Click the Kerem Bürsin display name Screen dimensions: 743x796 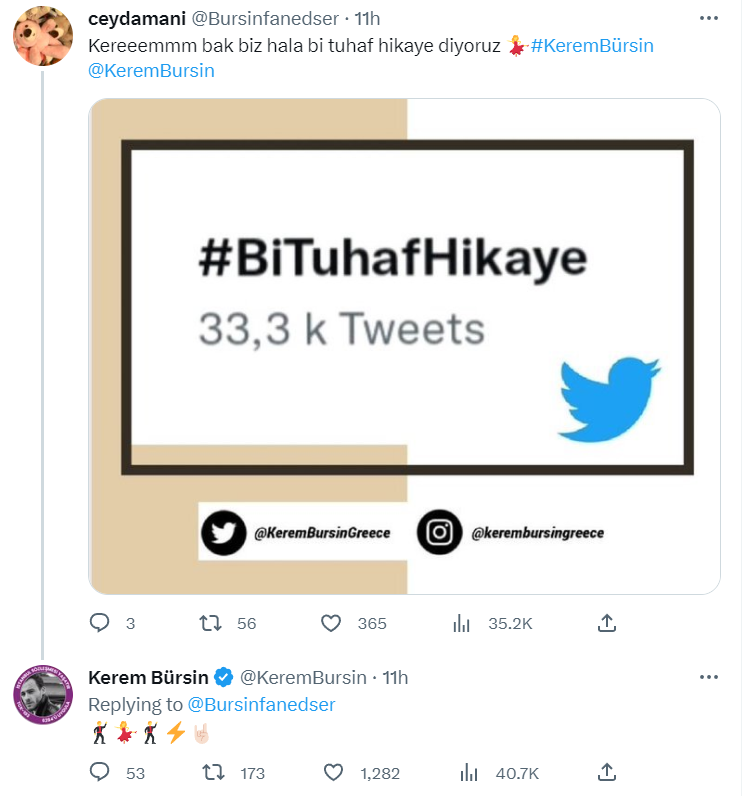(148, 677)
